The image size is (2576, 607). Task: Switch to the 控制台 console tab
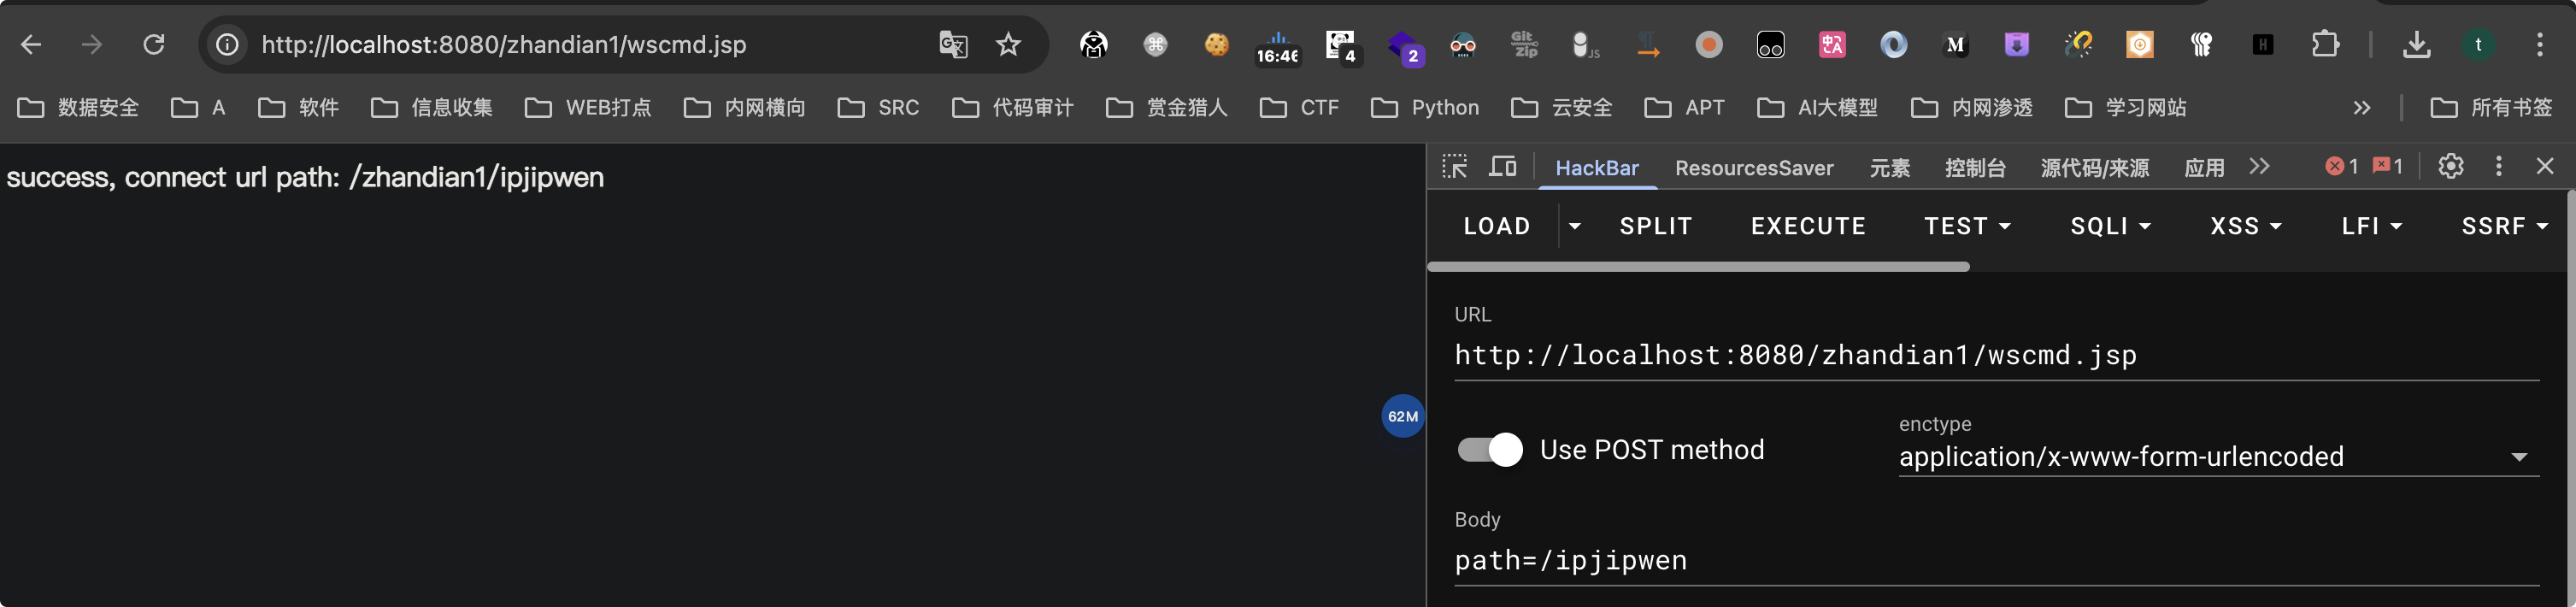click(1974, 168)
